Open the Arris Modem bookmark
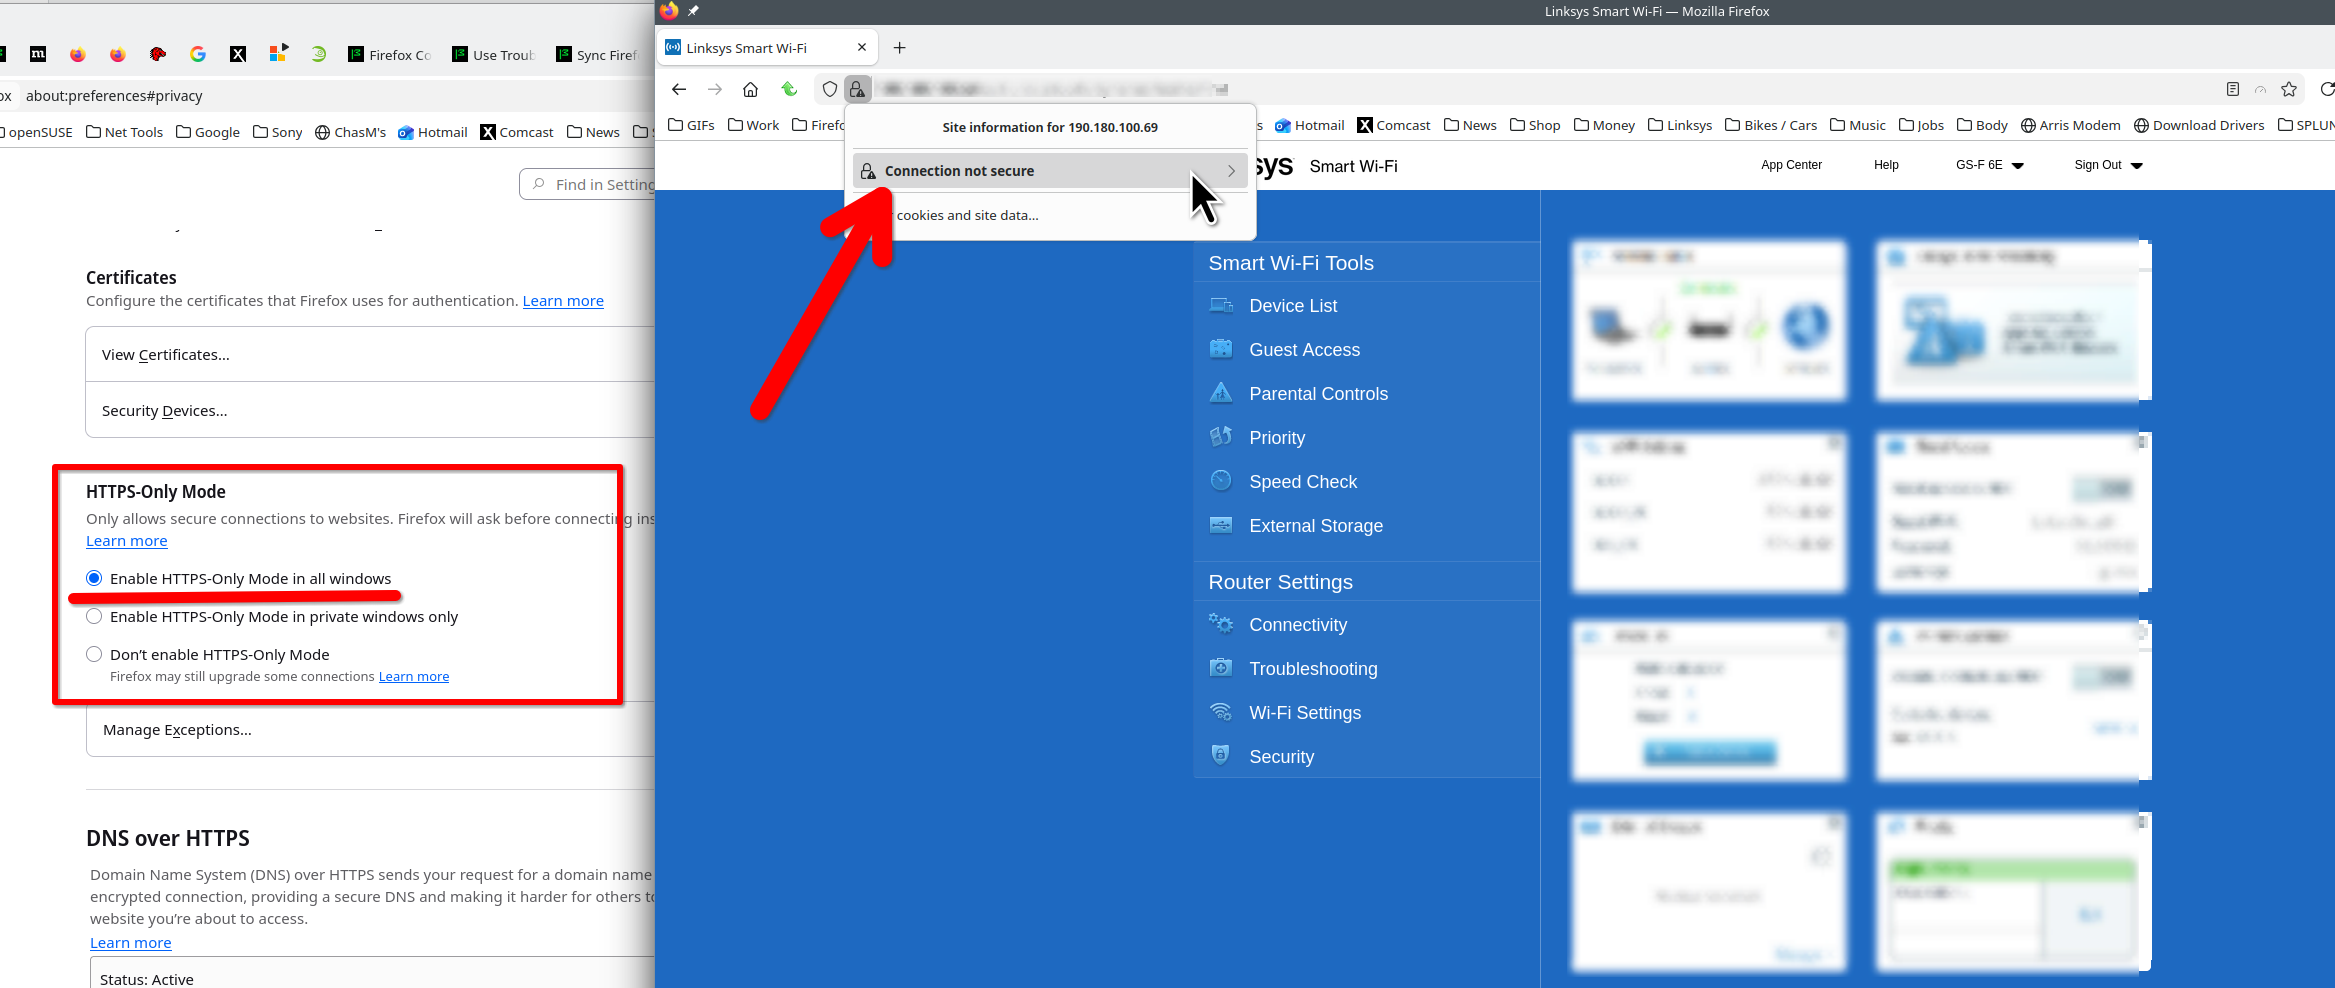 pyautogui.click(x=2071, y=125)
